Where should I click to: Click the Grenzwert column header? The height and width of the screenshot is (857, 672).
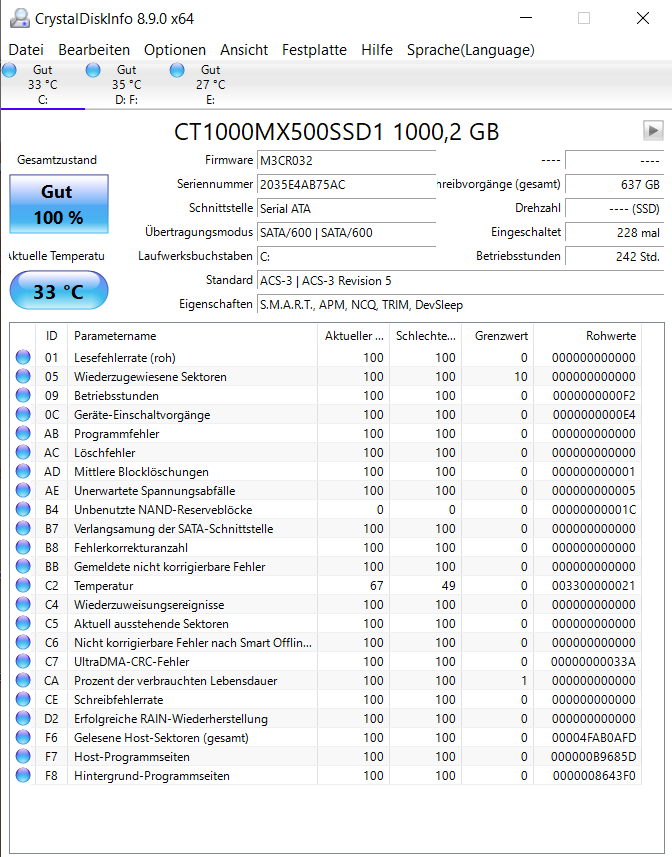click(x=498, y=336)
